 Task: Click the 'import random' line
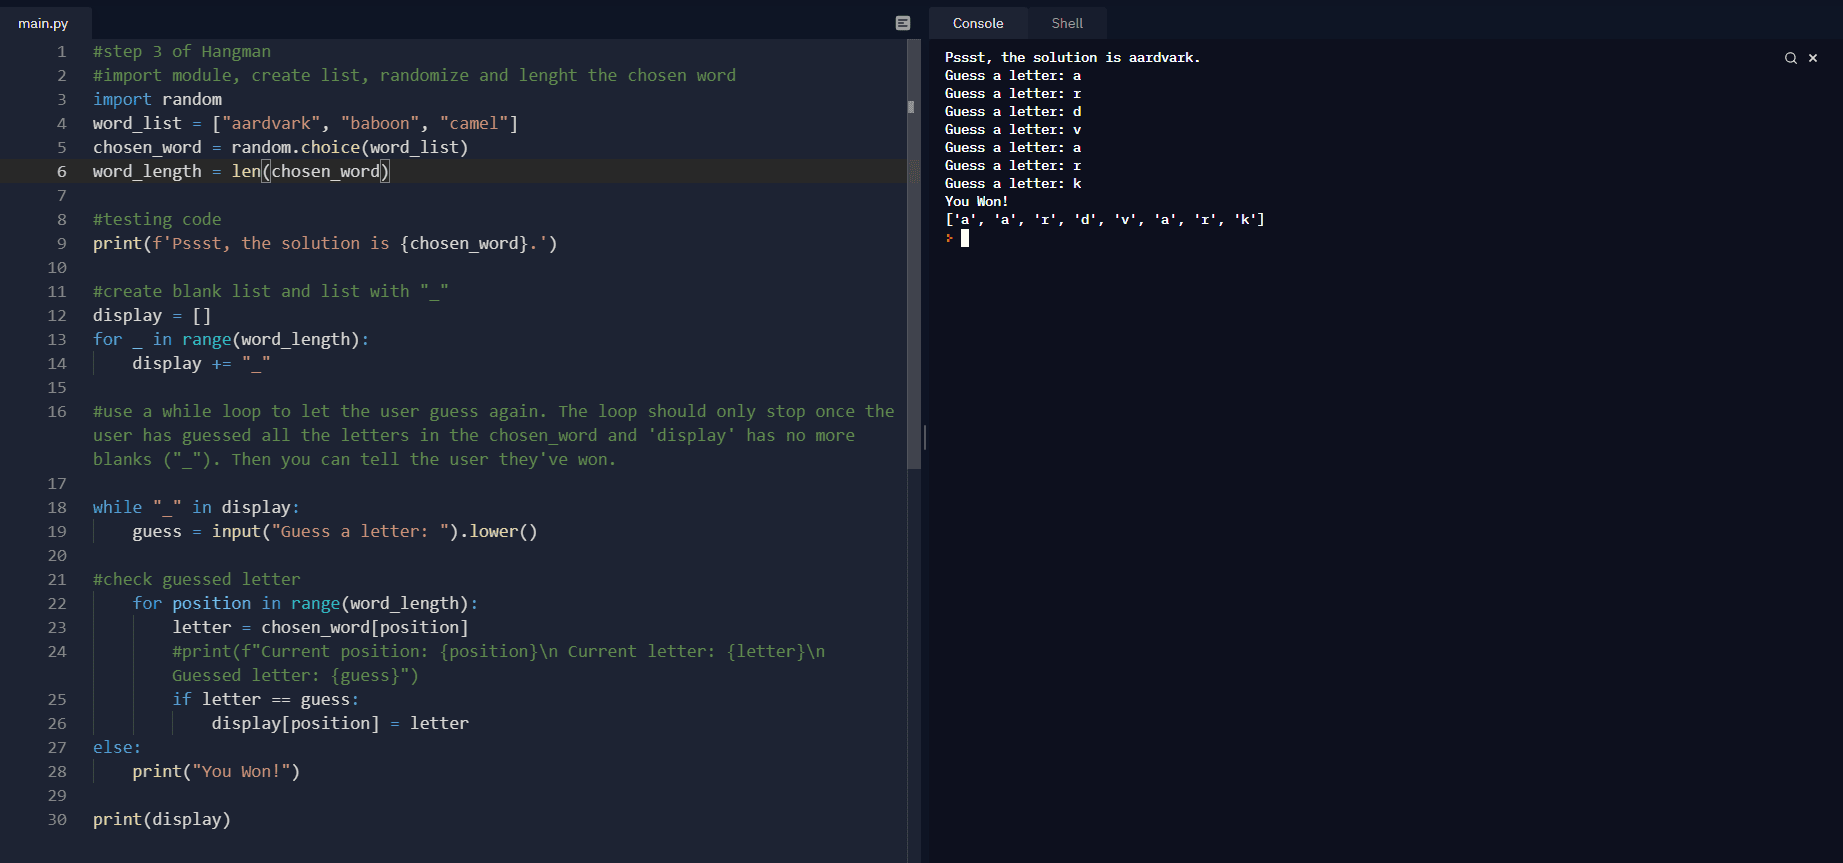[157, 99]
